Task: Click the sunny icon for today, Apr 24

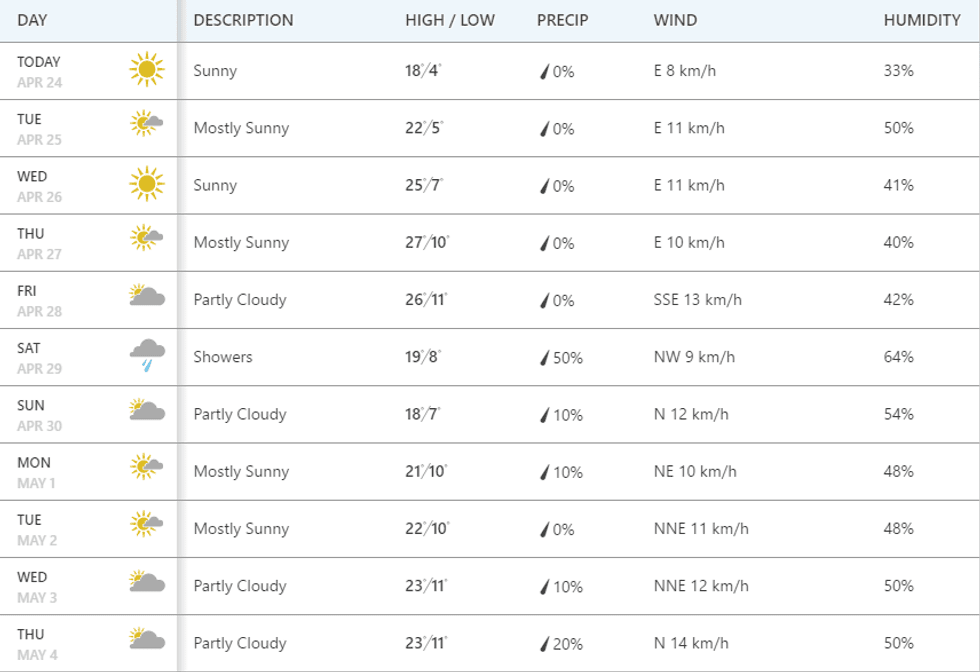Action: [146, 70]
